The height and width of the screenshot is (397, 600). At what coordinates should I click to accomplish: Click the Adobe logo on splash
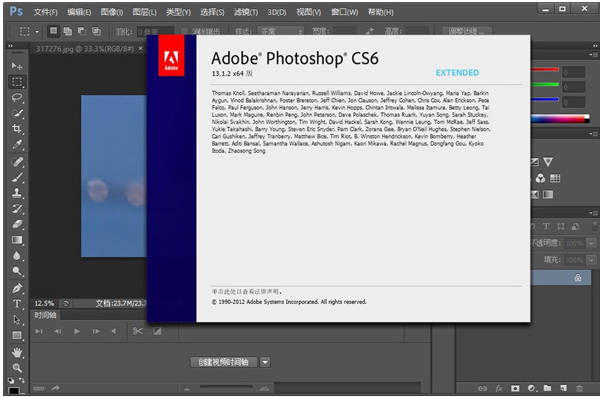pos(171,56)
